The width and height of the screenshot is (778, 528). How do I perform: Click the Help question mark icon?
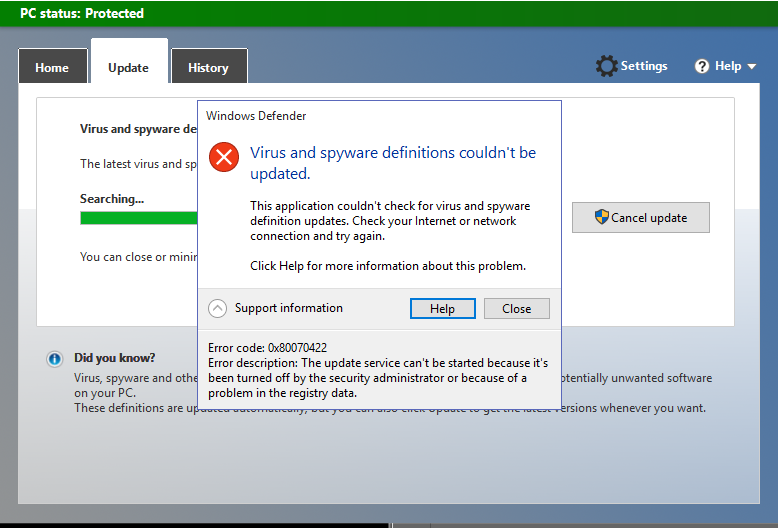tap(702, 66)
